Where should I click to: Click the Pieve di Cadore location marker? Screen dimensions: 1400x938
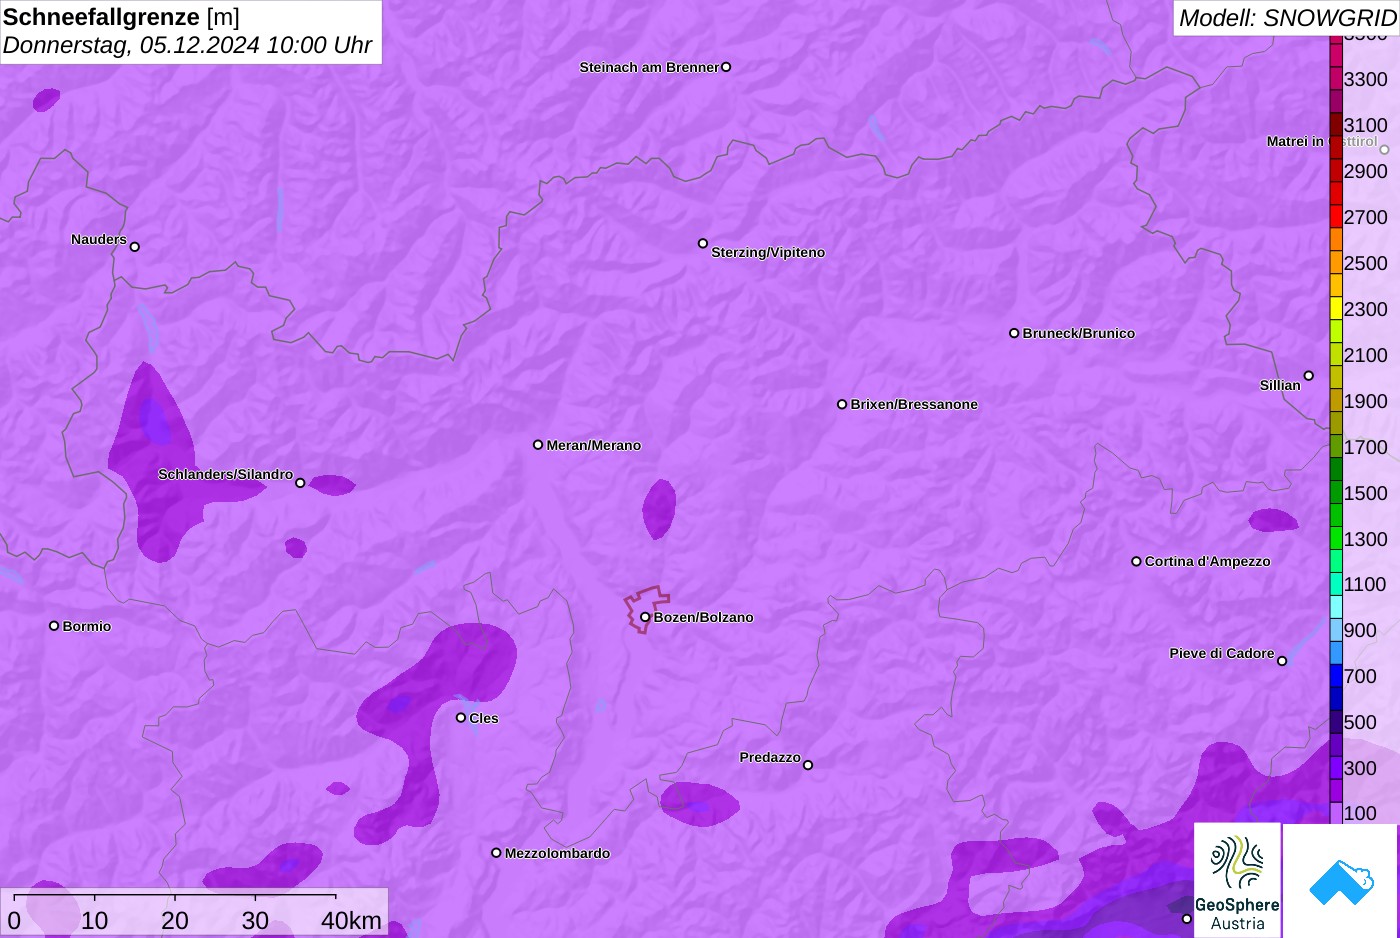1282,661
